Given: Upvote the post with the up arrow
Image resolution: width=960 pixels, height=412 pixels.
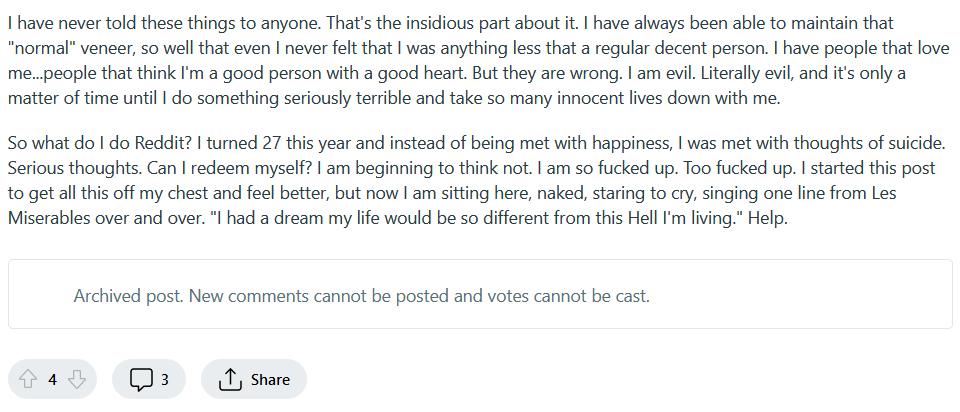Looking at the screenshot, I should pos(28,380).
